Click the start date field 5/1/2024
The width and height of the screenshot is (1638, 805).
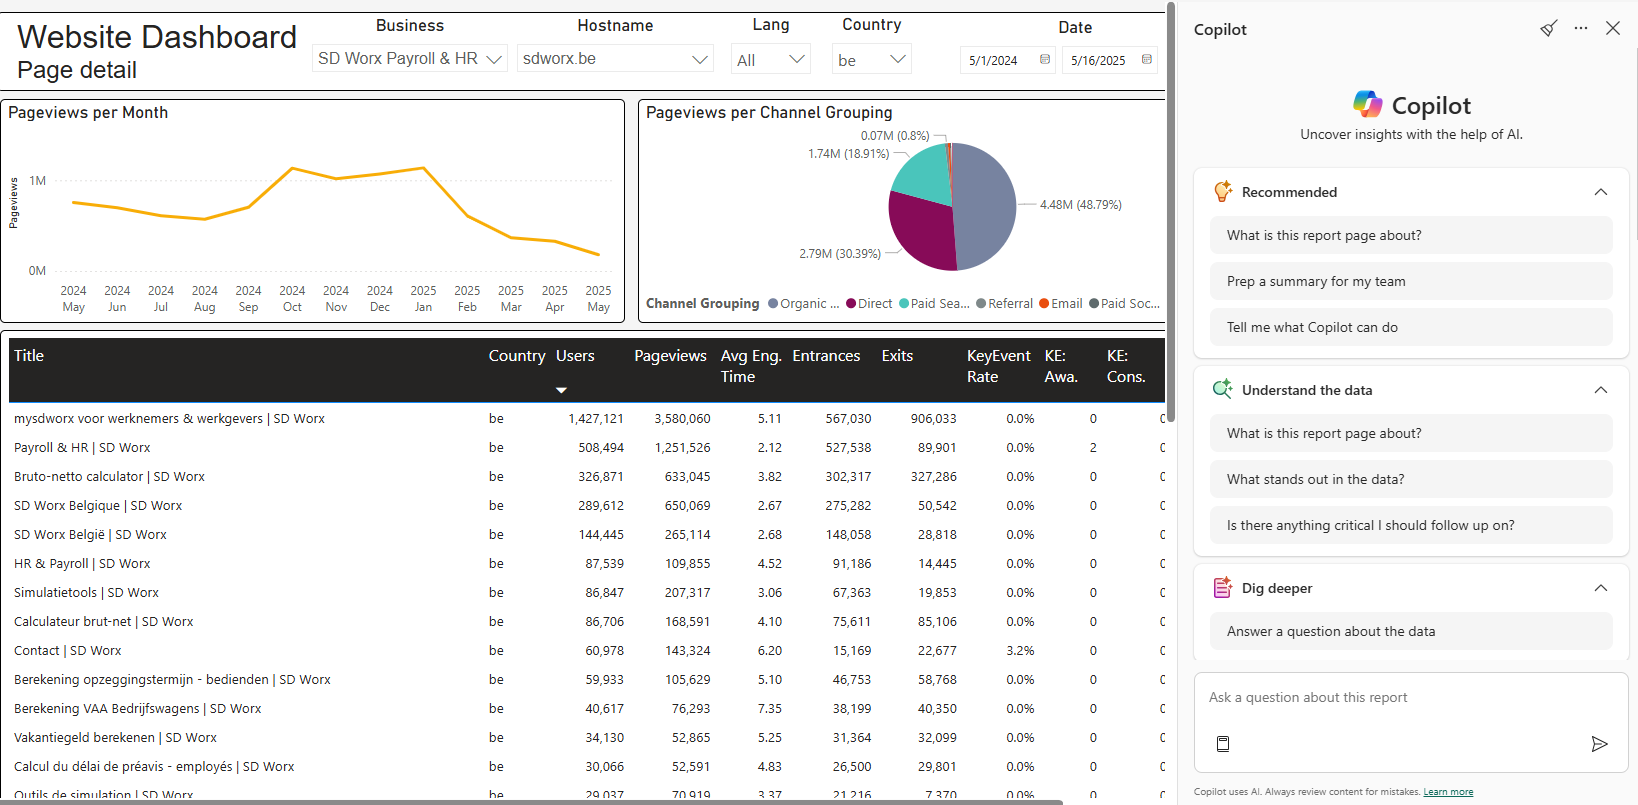(x=1007, y=60)
